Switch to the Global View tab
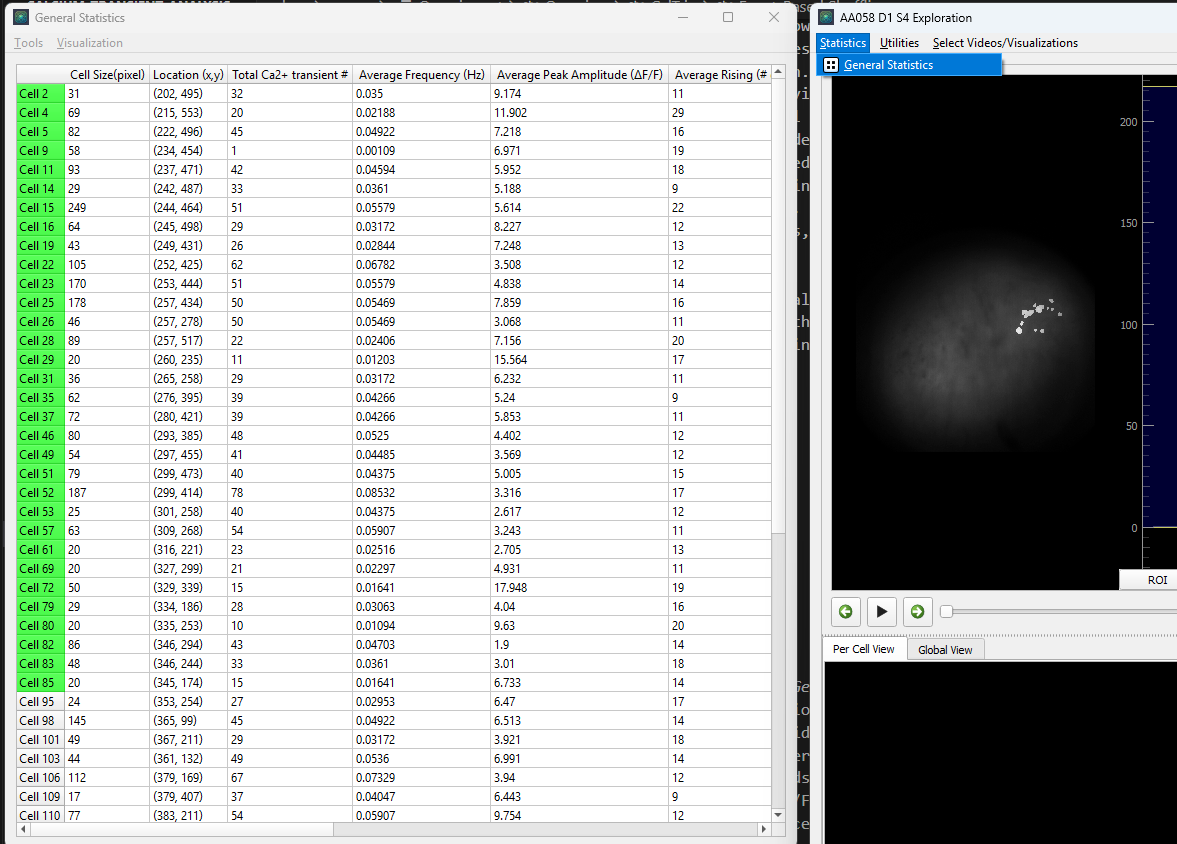The height and width of the screenshot is (844, 1177). pos(945,650)
